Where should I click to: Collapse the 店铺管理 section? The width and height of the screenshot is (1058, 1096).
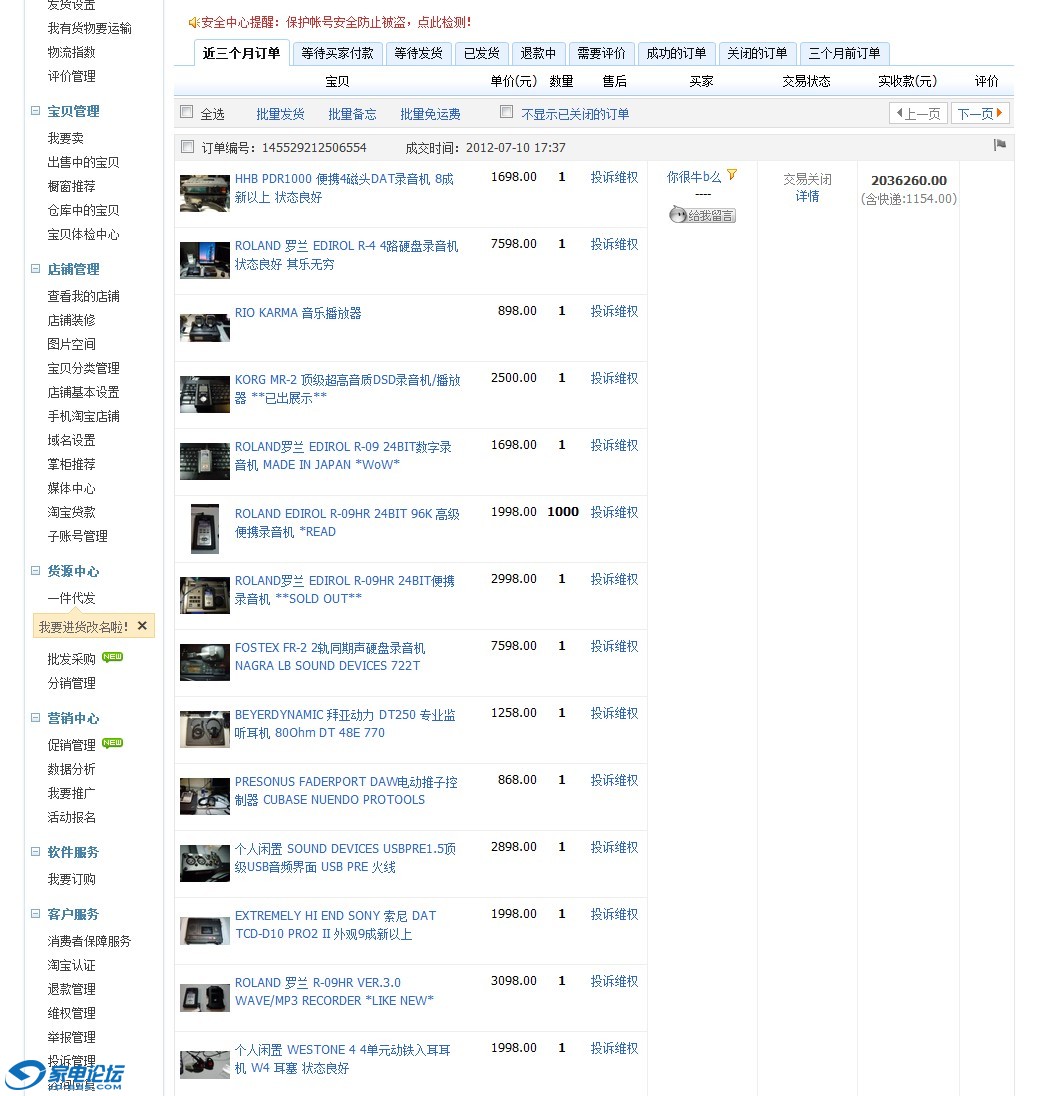(x=36, y=268)
